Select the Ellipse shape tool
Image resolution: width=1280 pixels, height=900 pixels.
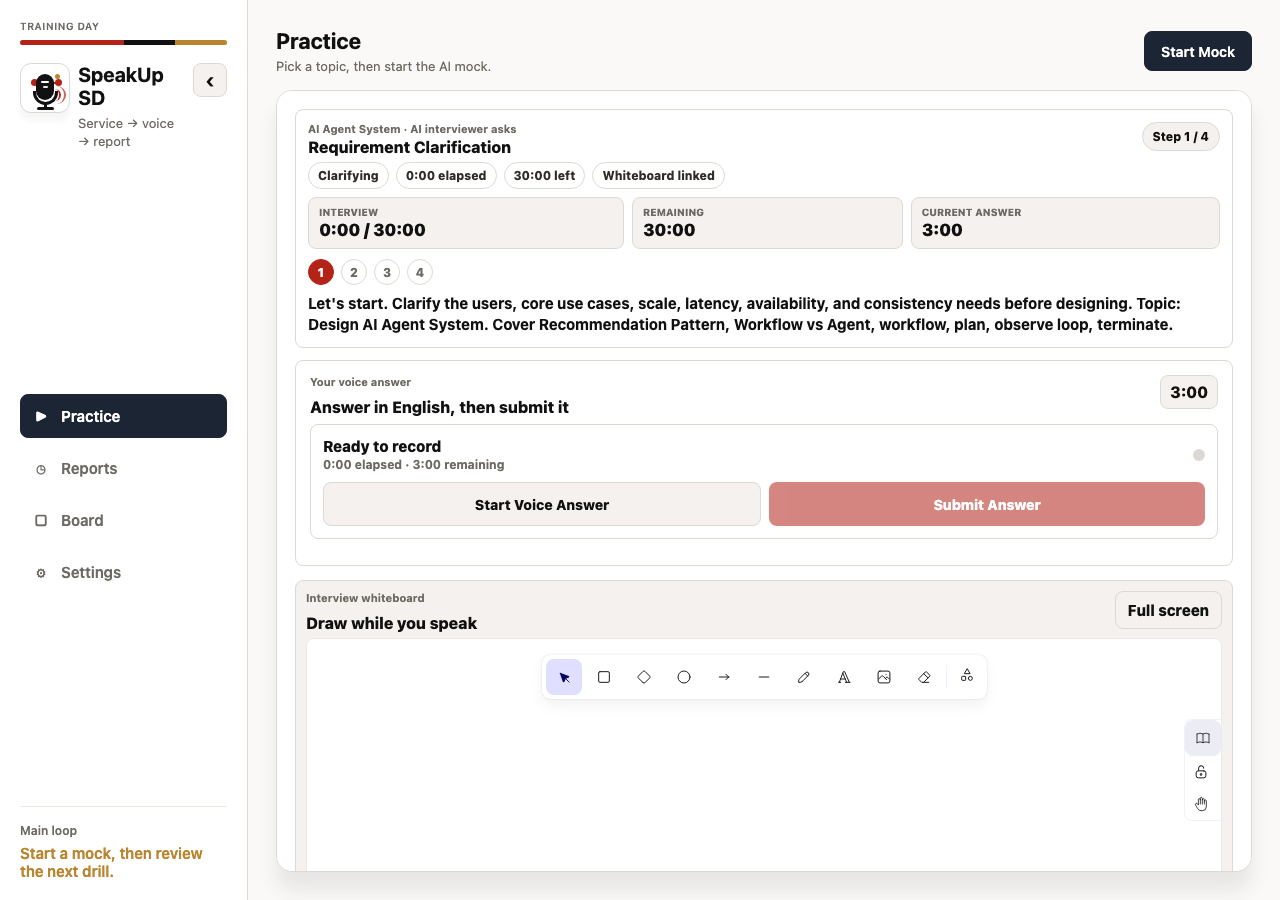tap(684, 677)
